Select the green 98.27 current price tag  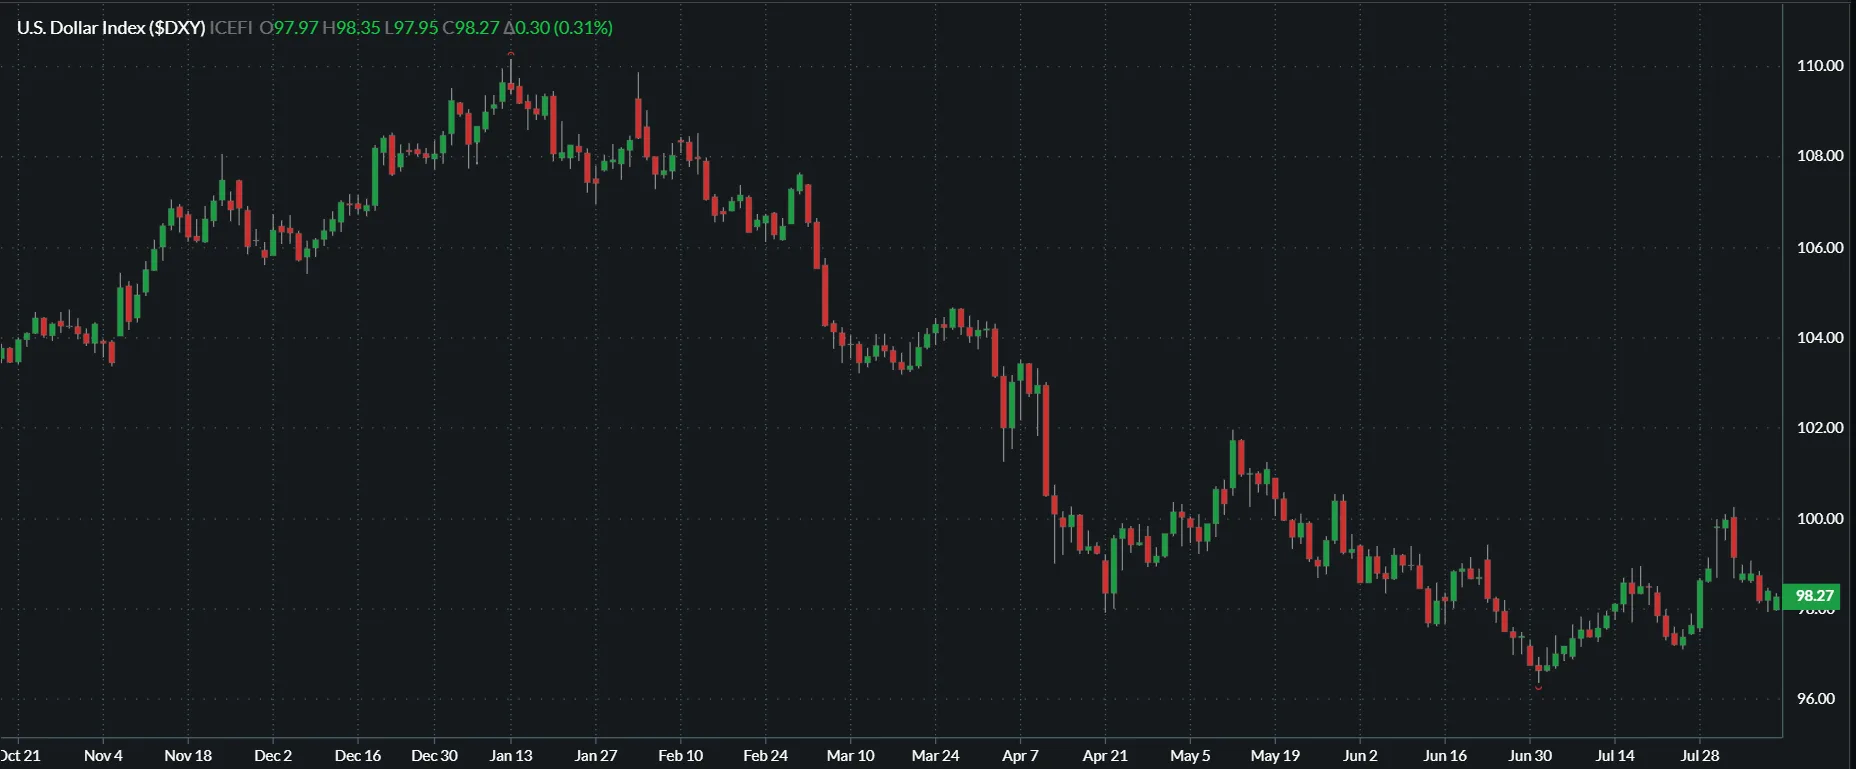[1813, 596]
